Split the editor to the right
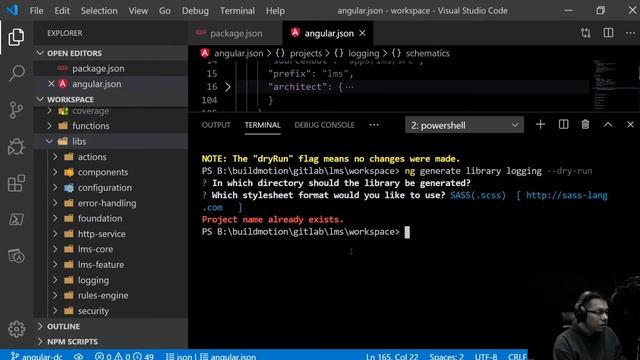640x360 pixels. pyautogui.click(x=608, y=33)
